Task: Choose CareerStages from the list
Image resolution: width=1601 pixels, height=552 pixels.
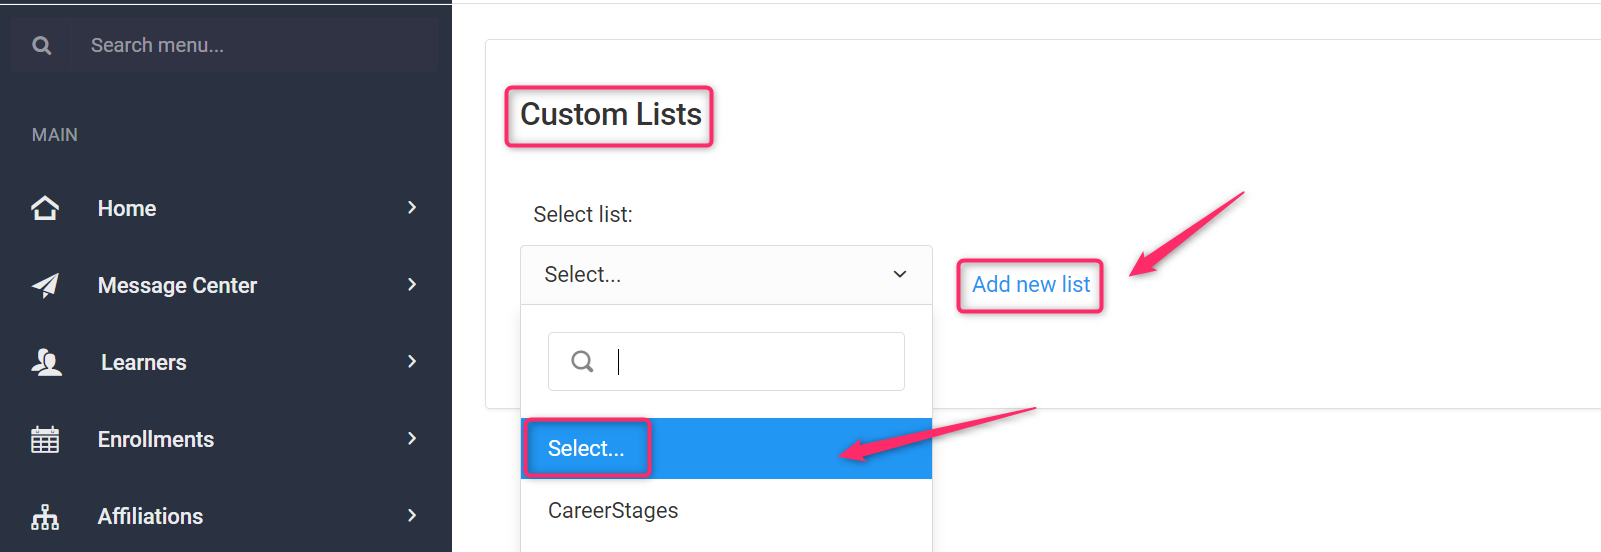Action: click(613, 510)
